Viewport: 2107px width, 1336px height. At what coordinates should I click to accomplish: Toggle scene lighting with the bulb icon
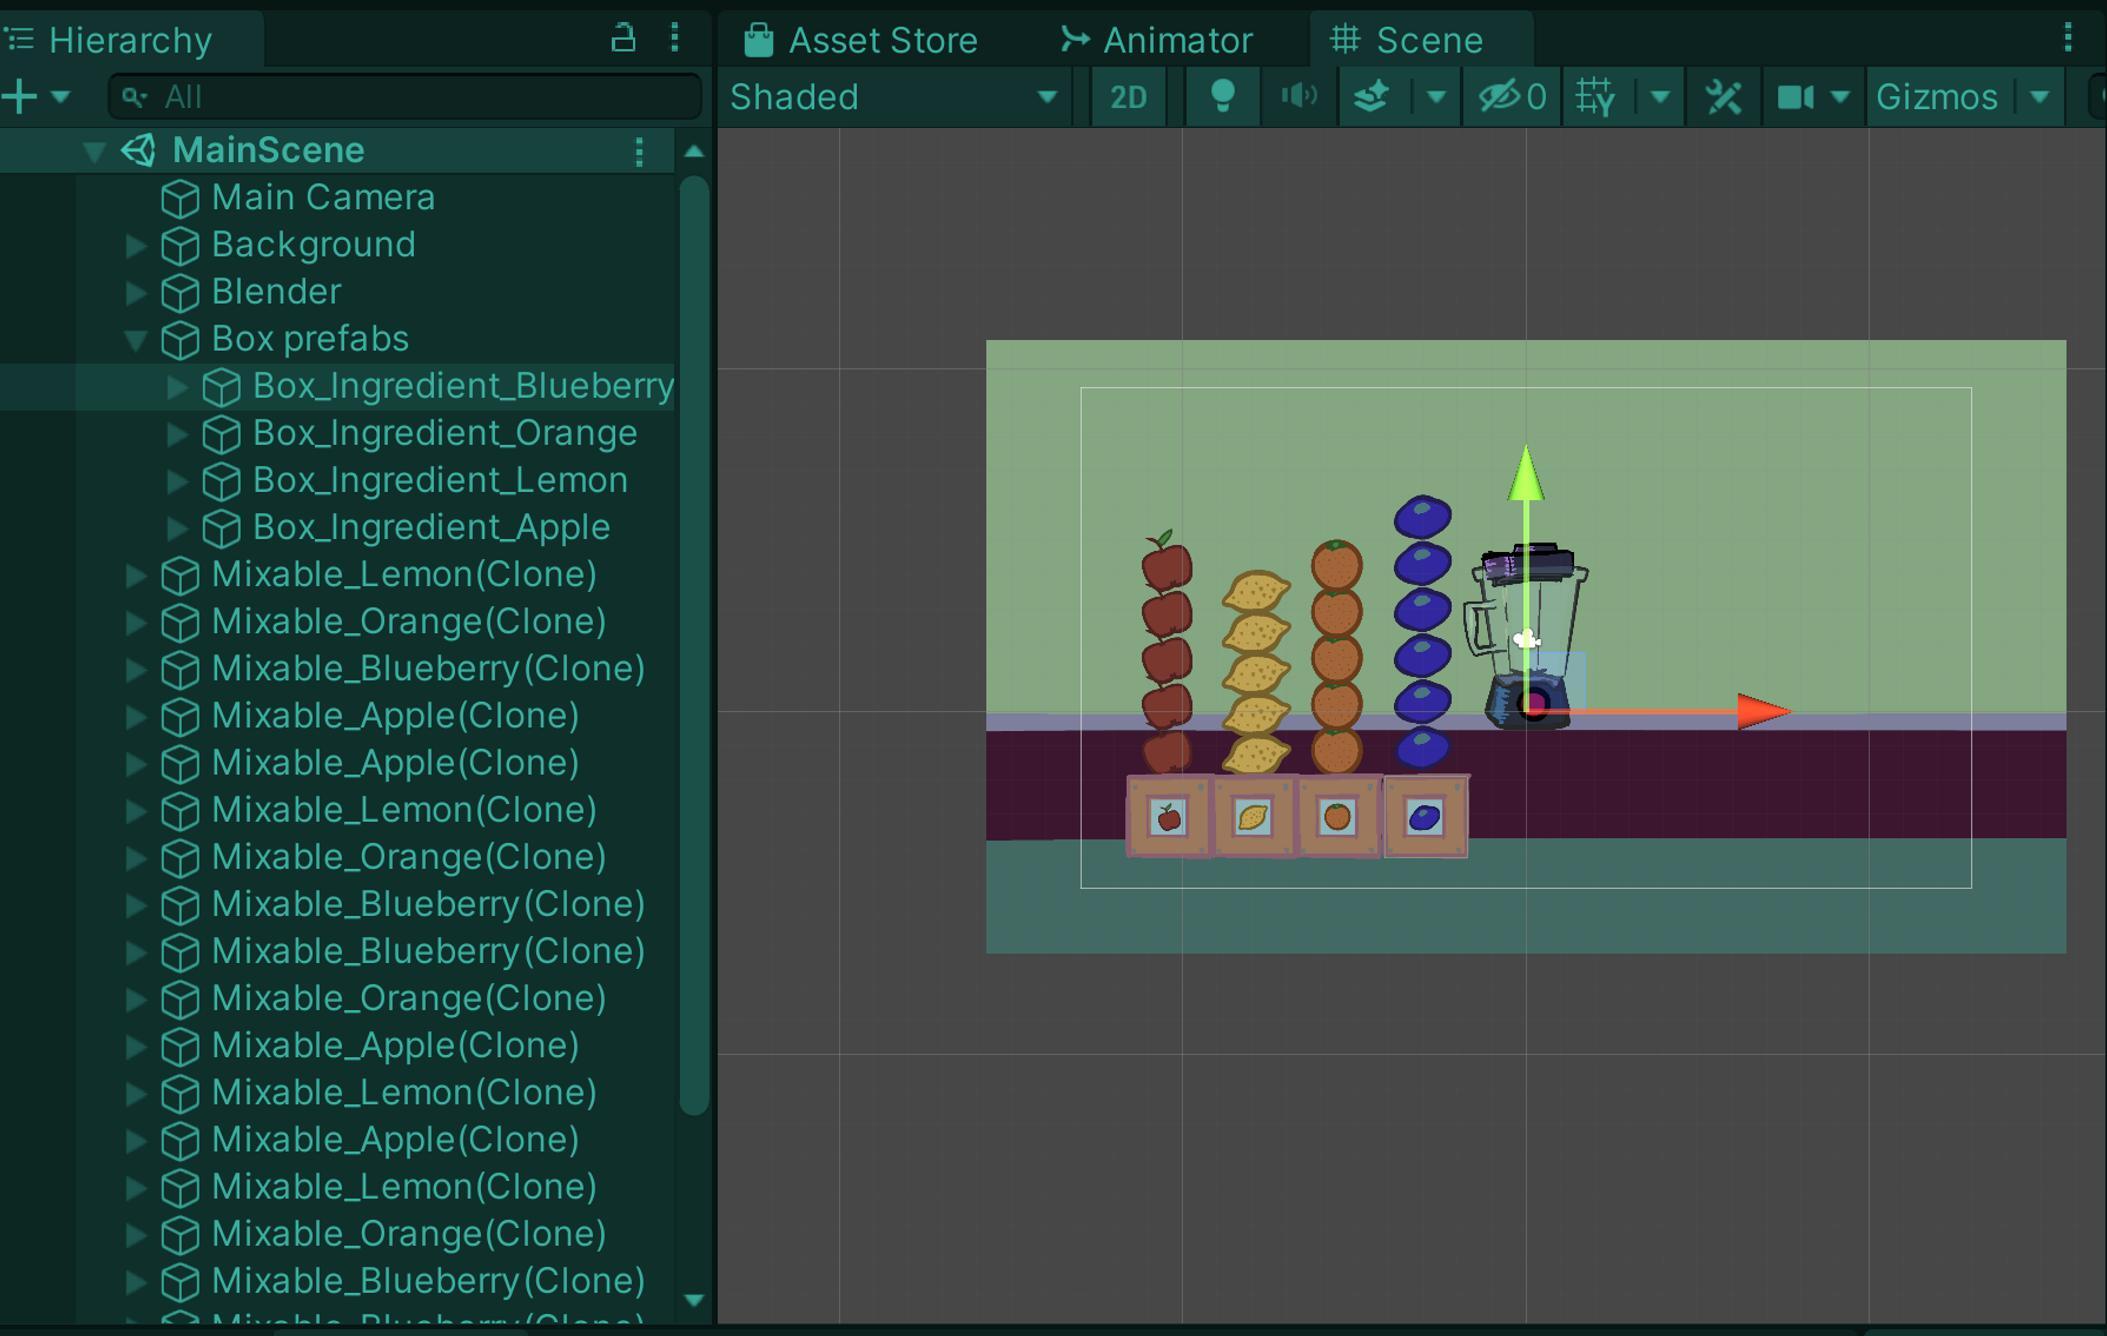click(x=1222, y=96)
